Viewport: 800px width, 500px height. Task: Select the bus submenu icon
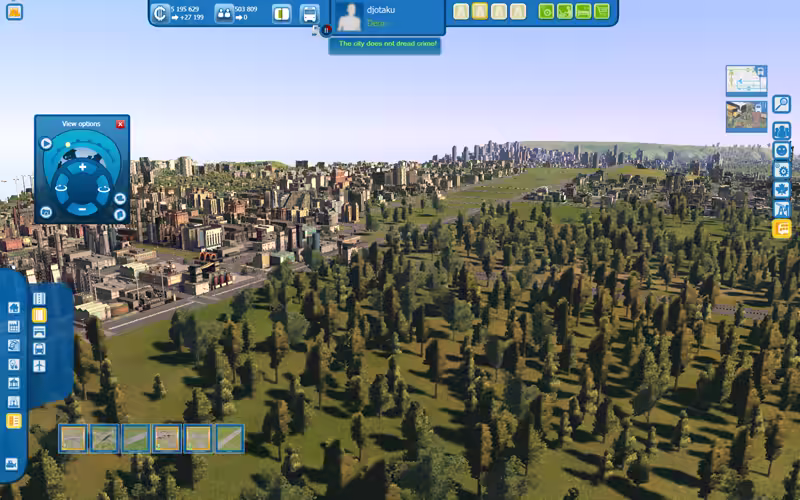point(39,349)
